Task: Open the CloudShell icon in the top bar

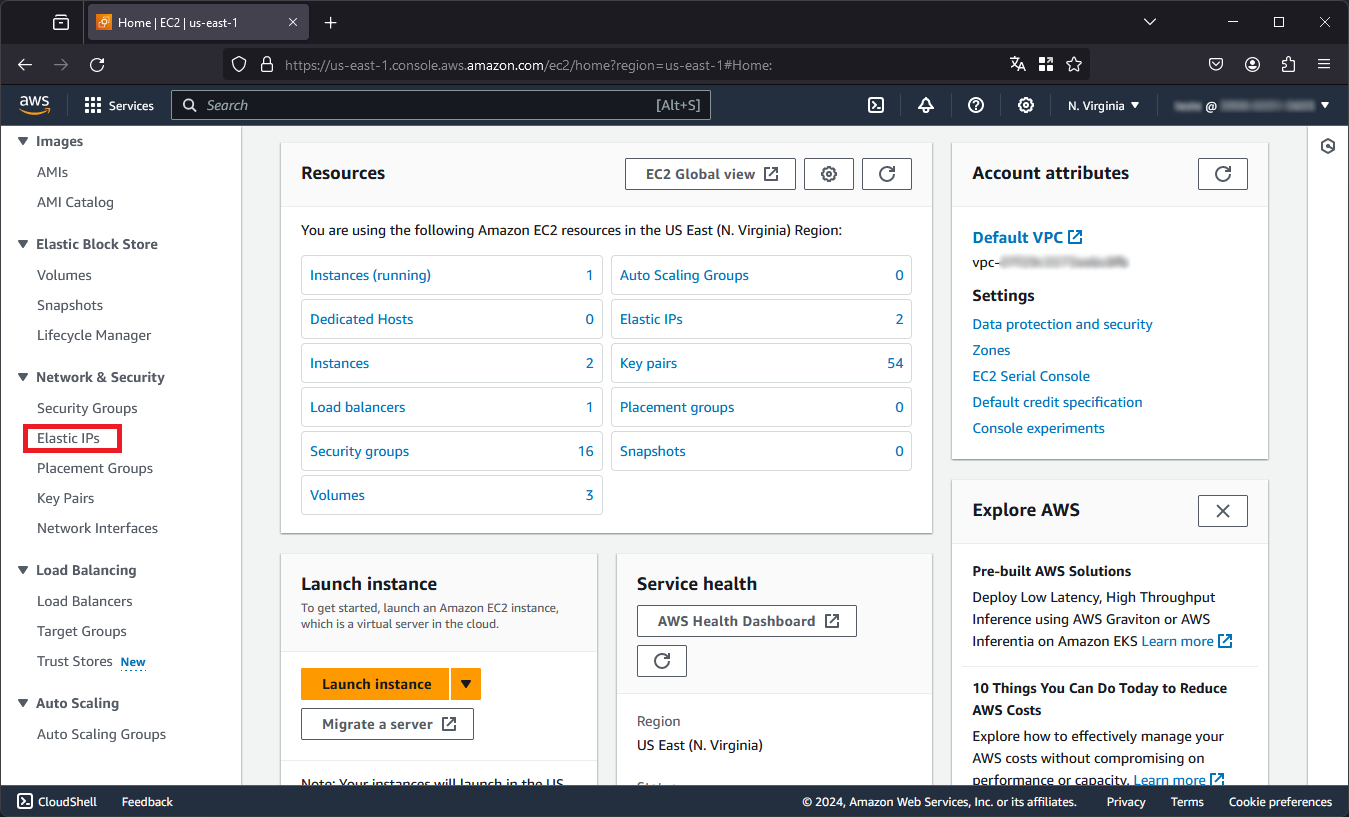Action: point(876,105)
